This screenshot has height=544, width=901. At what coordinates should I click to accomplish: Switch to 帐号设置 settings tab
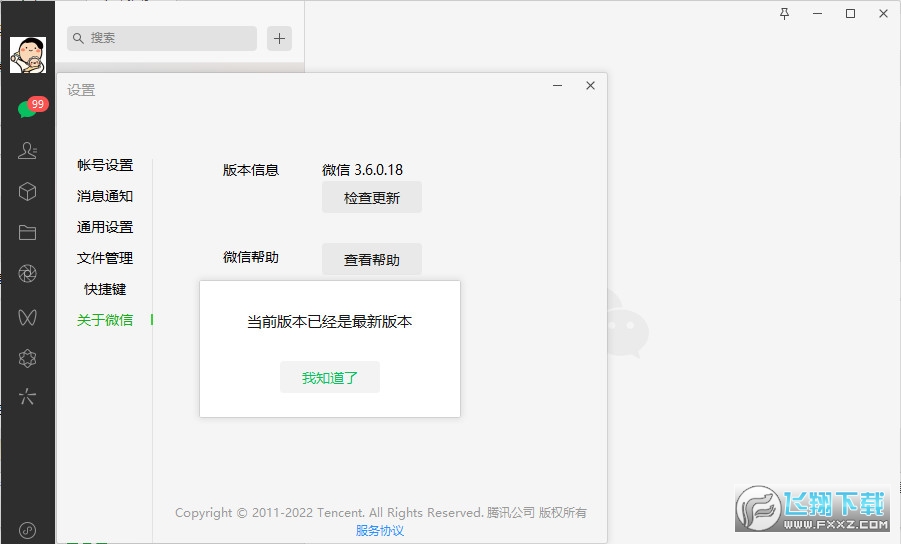[x=105, y=166]
